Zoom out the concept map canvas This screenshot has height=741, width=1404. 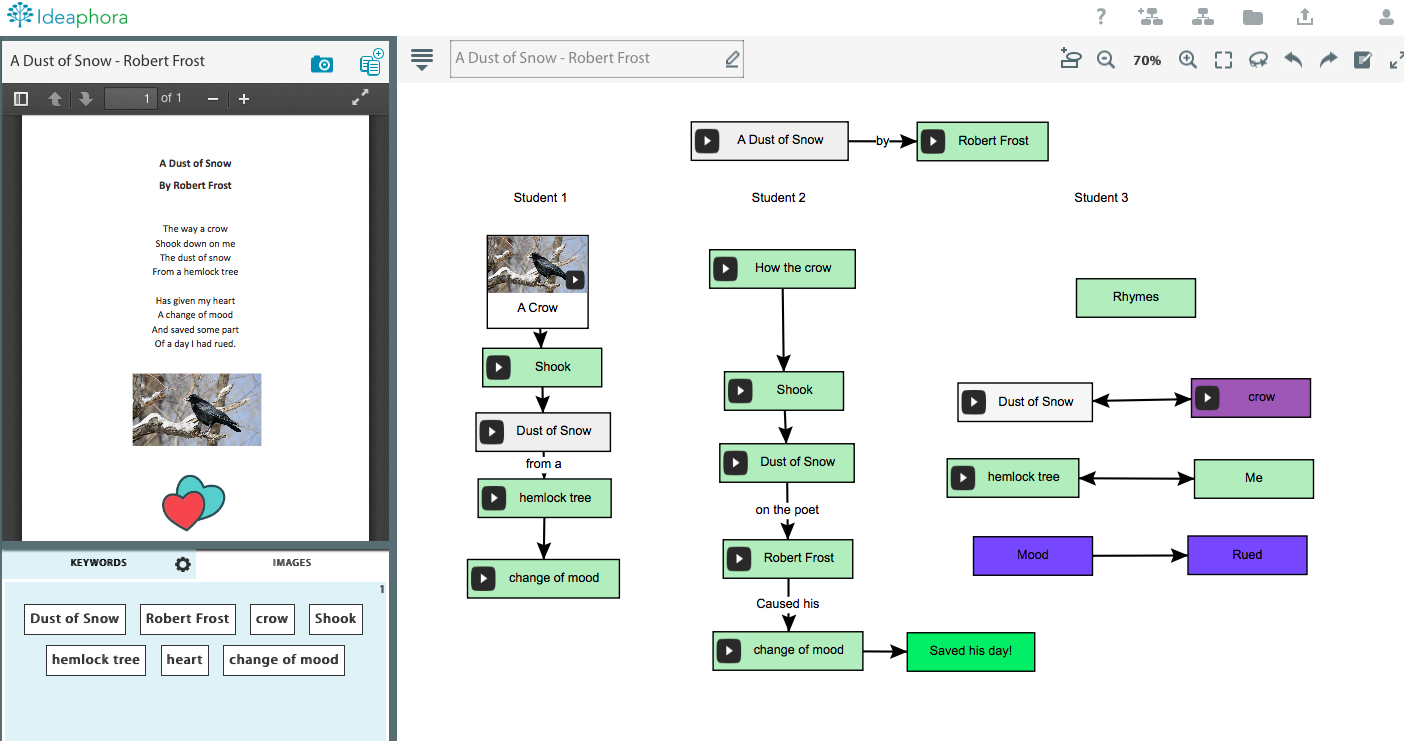coord(1106,60)
